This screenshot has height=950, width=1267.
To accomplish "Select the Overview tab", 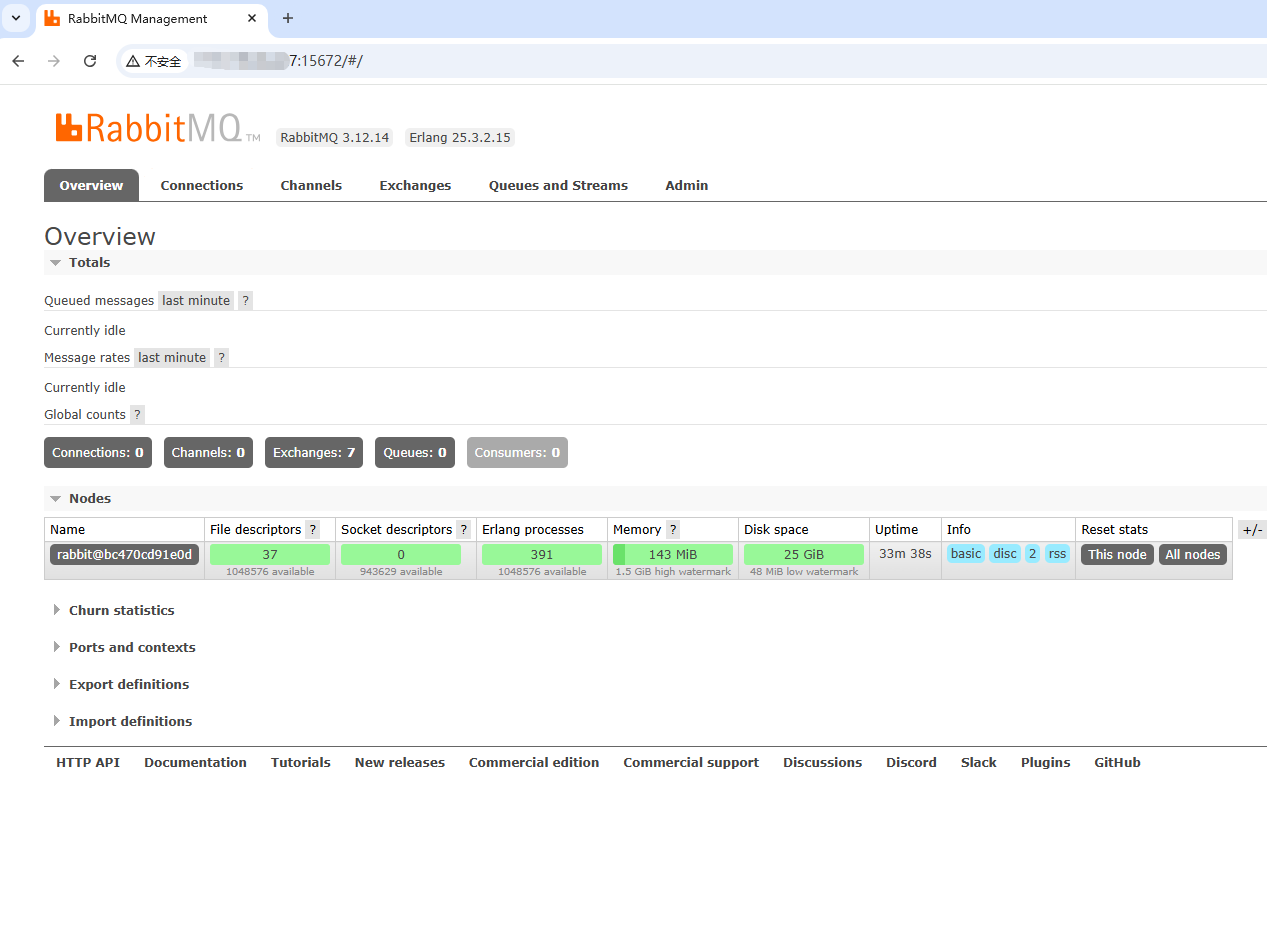I will point(91,185).
